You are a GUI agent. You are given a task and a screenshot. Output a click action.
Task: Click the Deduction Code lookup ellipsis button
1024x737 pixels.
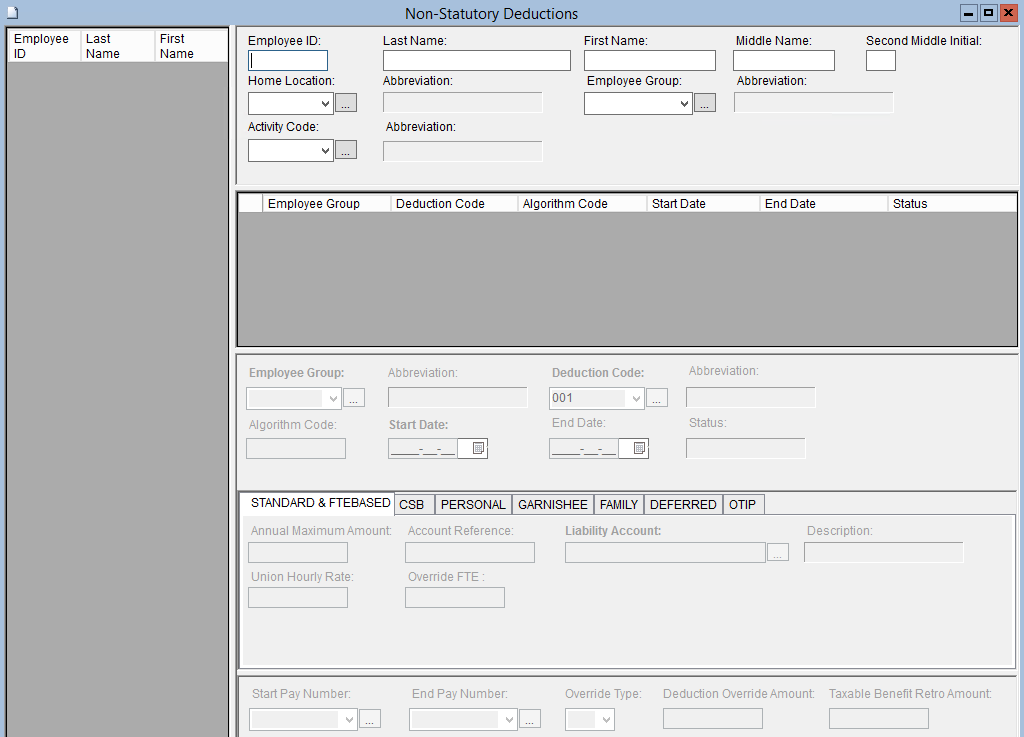[x=656, y=398]
